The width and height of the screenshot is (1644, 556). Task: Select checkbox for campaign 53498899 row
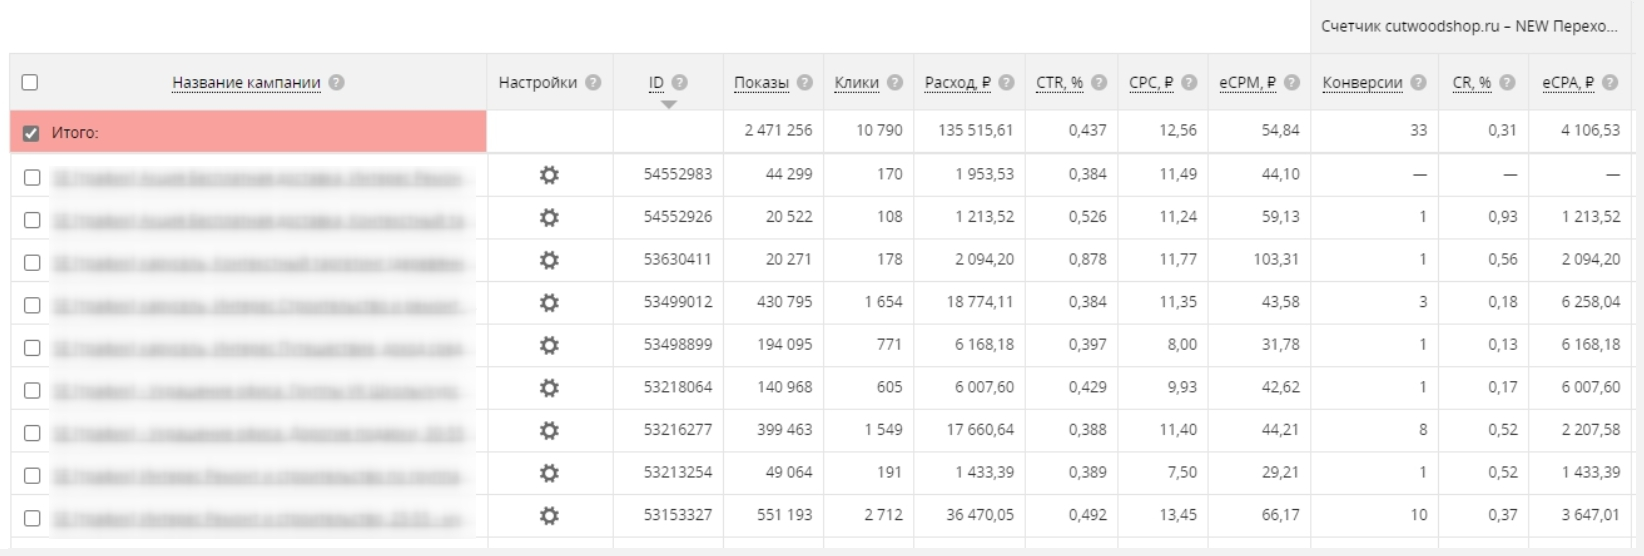(32, 348)
